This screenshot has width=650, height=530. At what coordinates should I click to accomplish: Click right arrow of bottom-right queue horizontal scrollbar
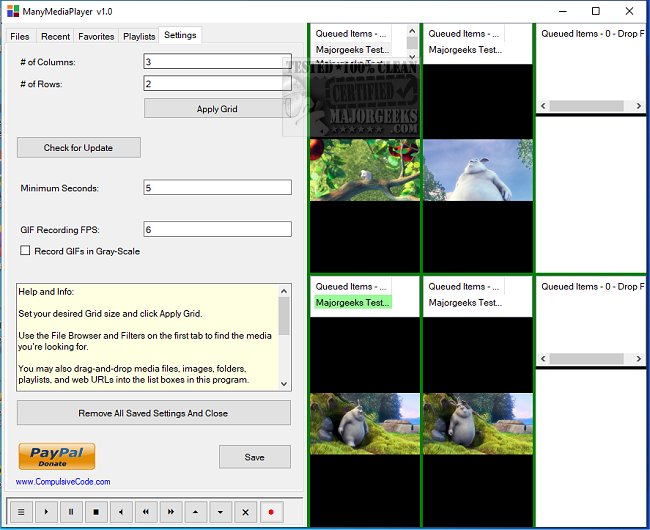click(x=639, y=358)
